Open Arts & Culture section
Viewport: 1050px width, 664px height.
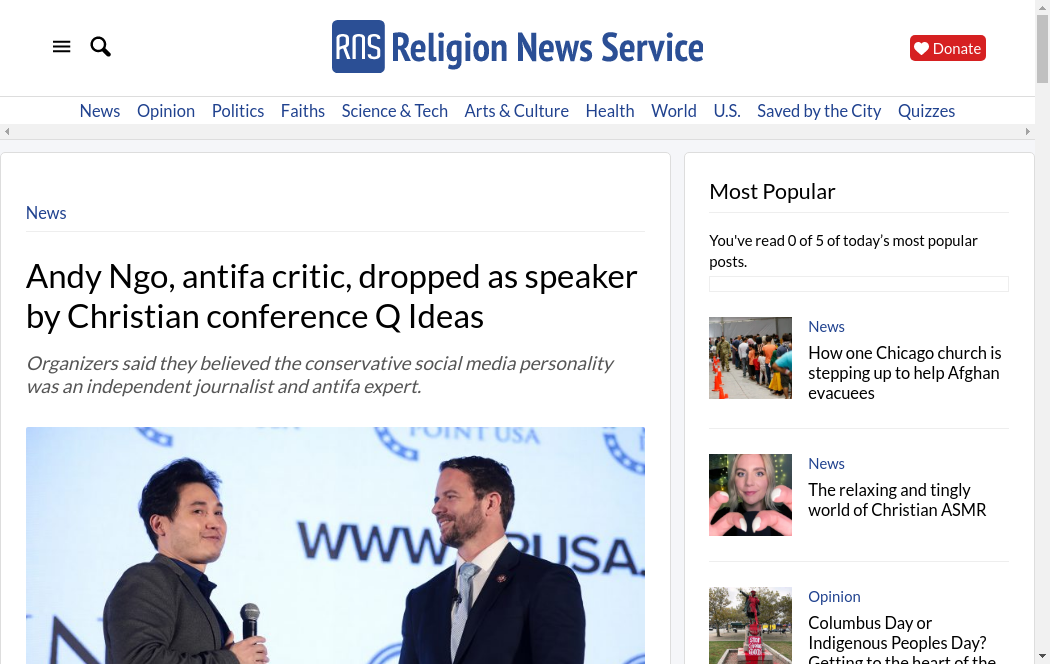pos(516,111)
